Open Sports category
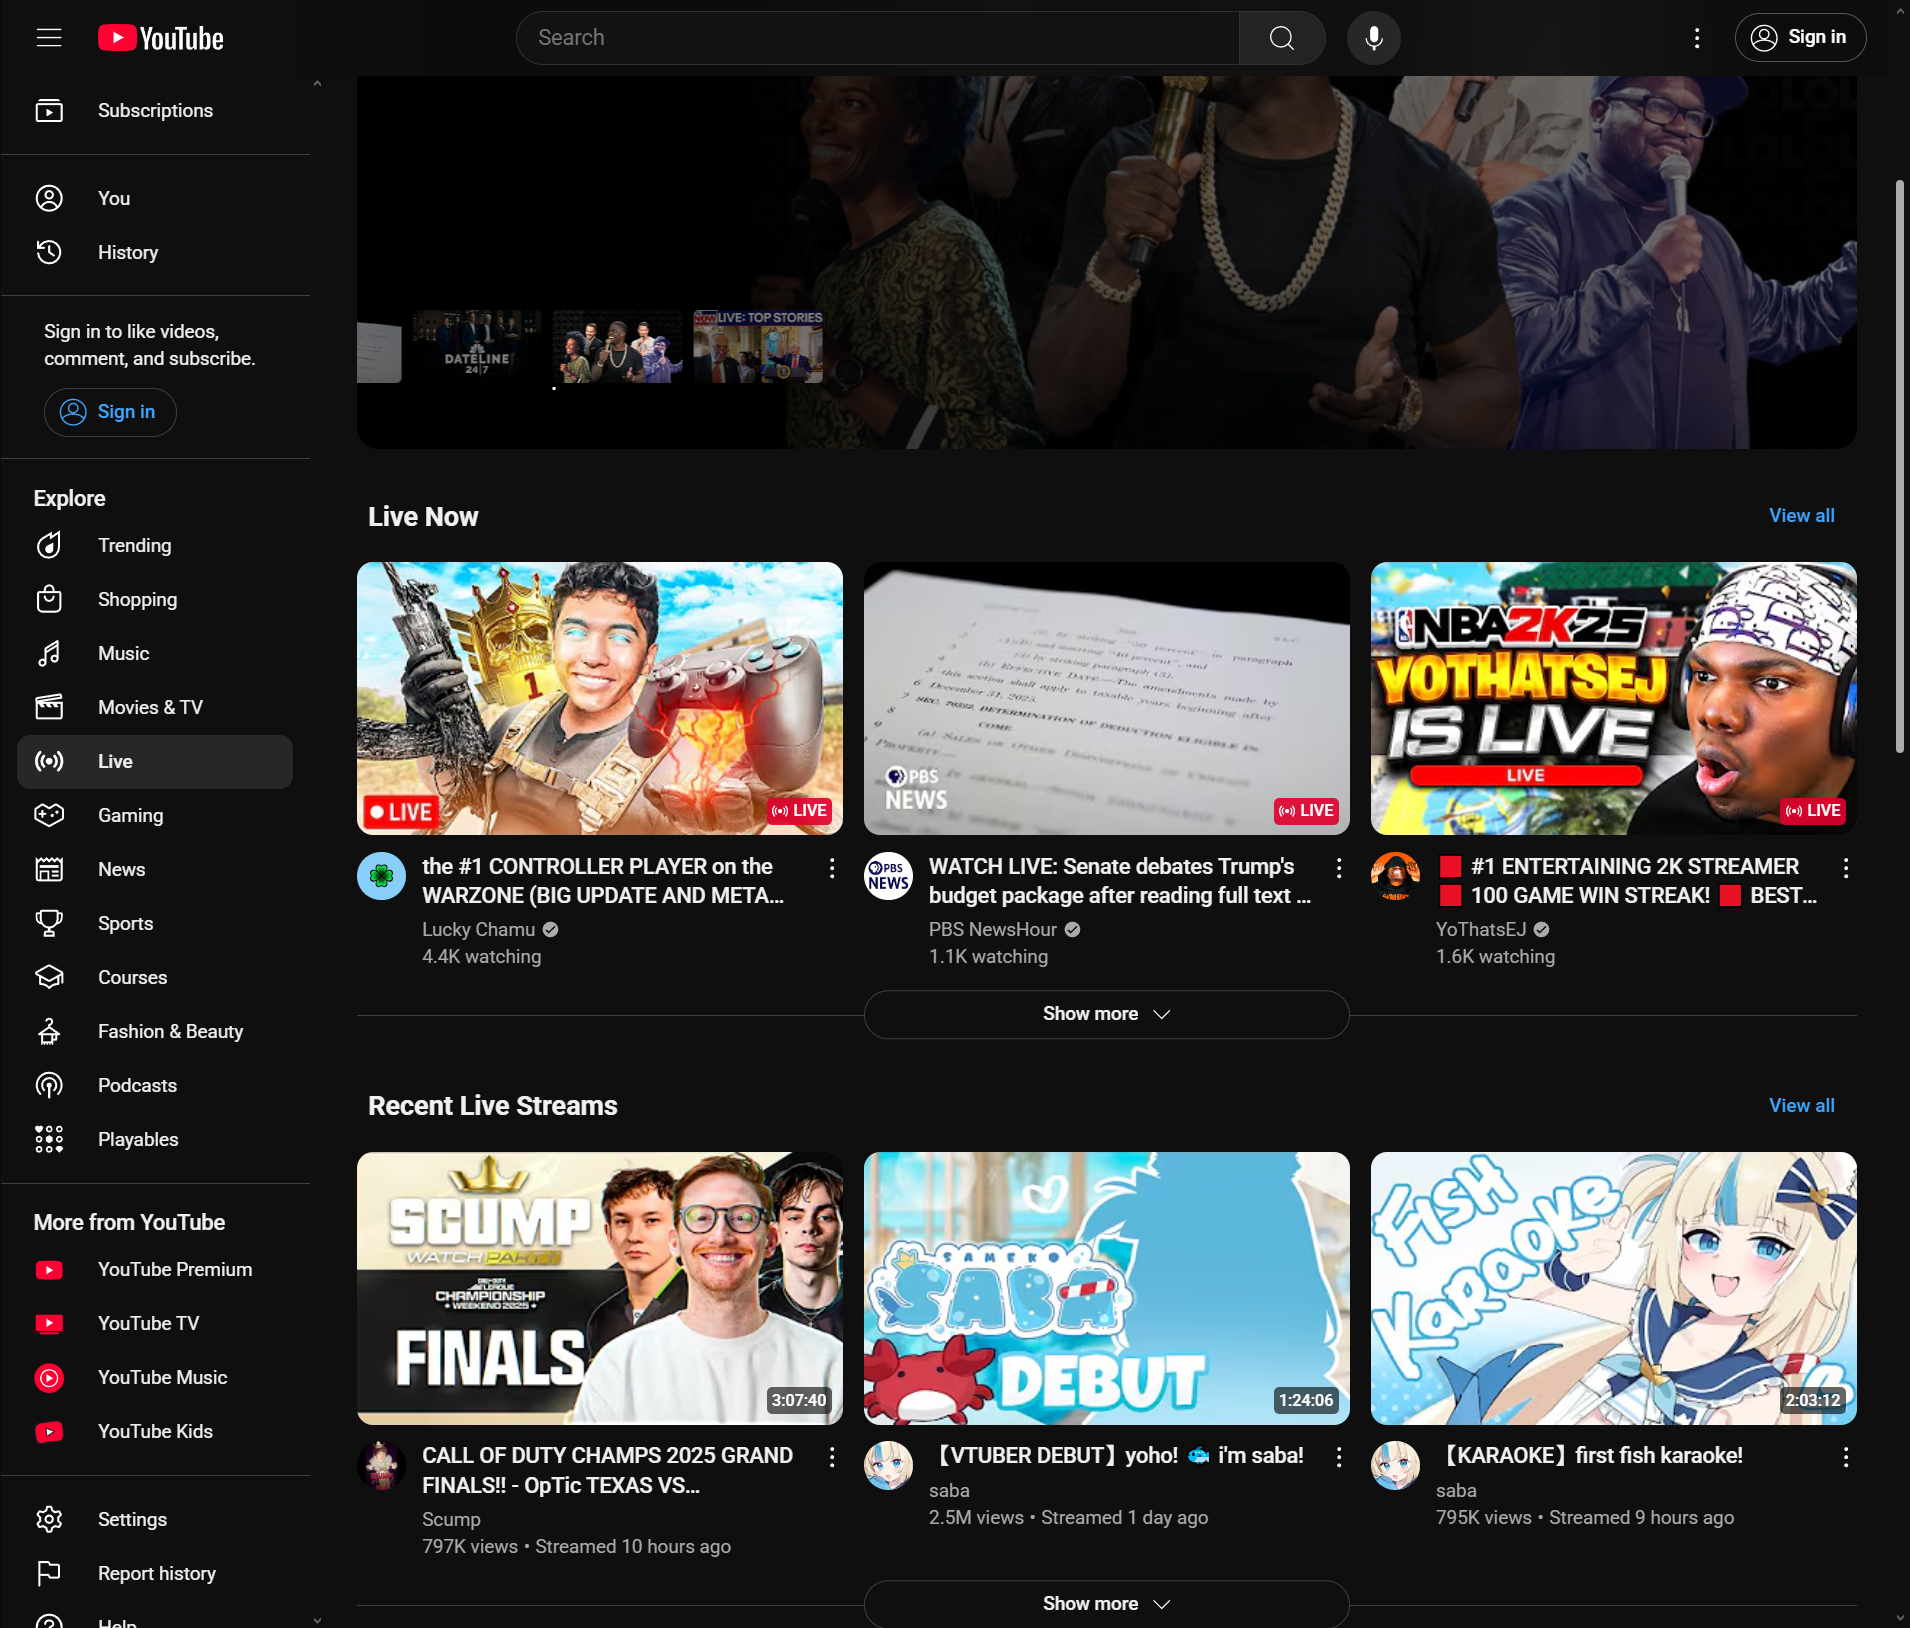 [x=155, y=924]
